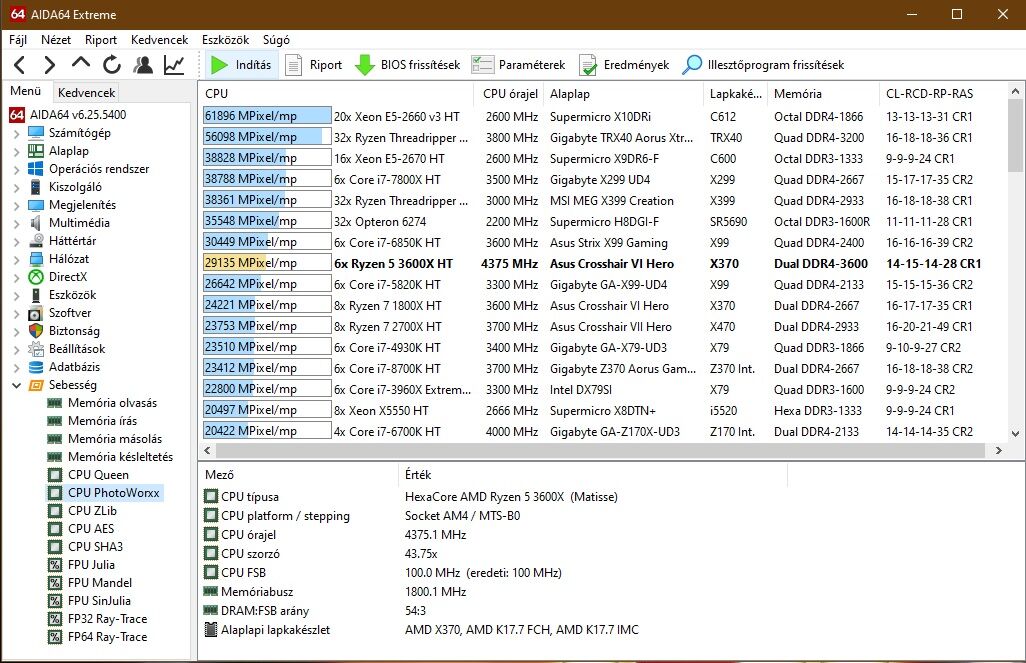The height and width of the screenshot is (663, 1026).
Task: Open the Kedvencek menu in menu bar
Action: coord(159,40)
